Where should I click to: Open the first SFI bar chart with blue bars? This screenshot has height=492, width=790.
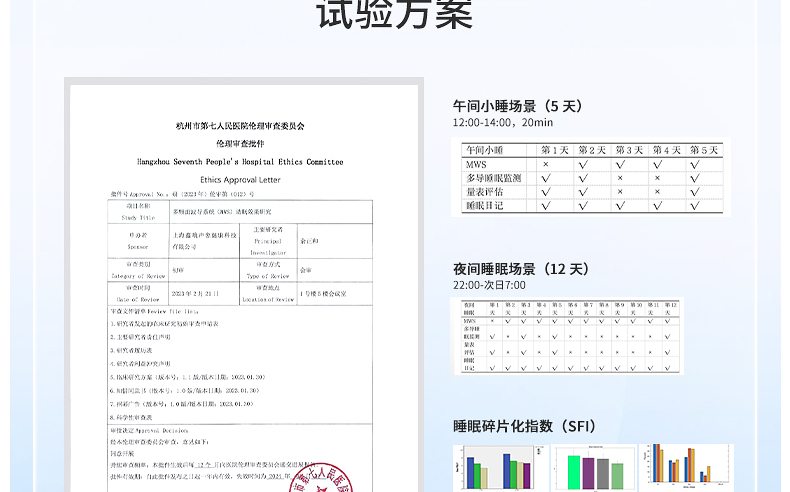pos(496,468)
